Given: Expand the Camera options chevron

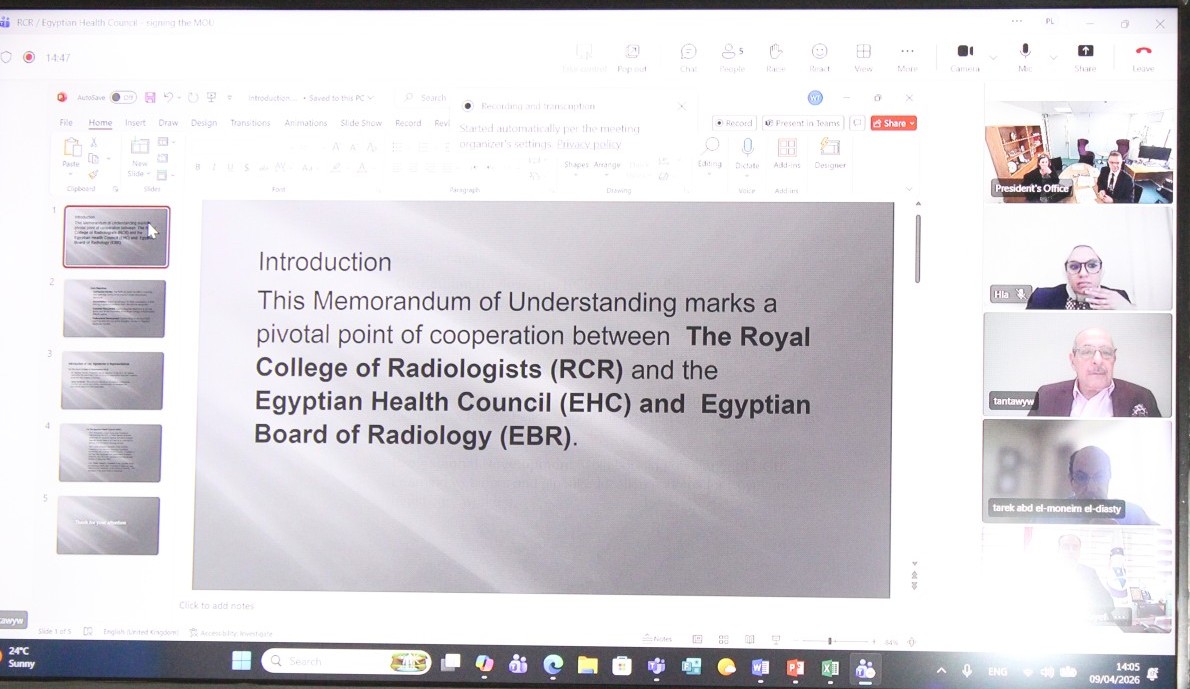Looking at the screenshot, I should click(993, 58).
